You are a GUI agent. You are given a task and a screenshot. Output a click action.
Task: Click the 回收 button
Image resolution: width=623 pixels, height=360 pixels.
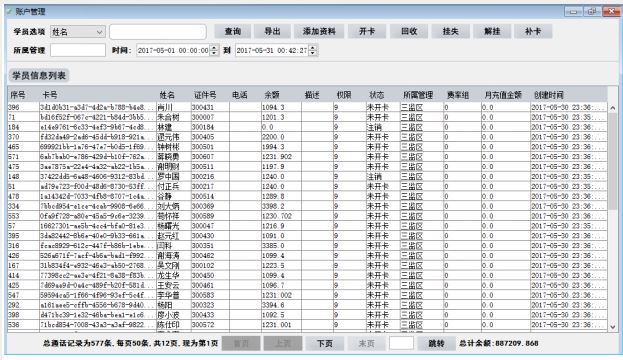(x=409, y=31)
